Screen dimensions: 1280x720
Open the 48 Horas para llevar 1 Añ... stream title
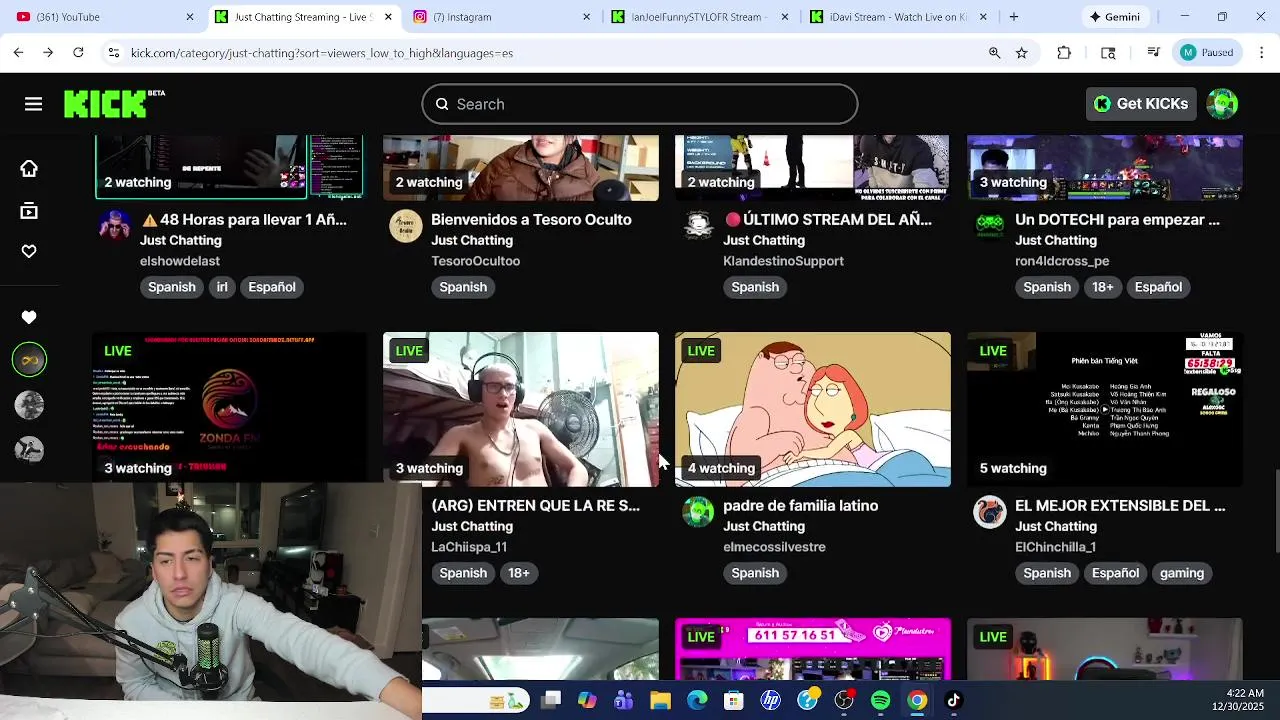(244, 220)
